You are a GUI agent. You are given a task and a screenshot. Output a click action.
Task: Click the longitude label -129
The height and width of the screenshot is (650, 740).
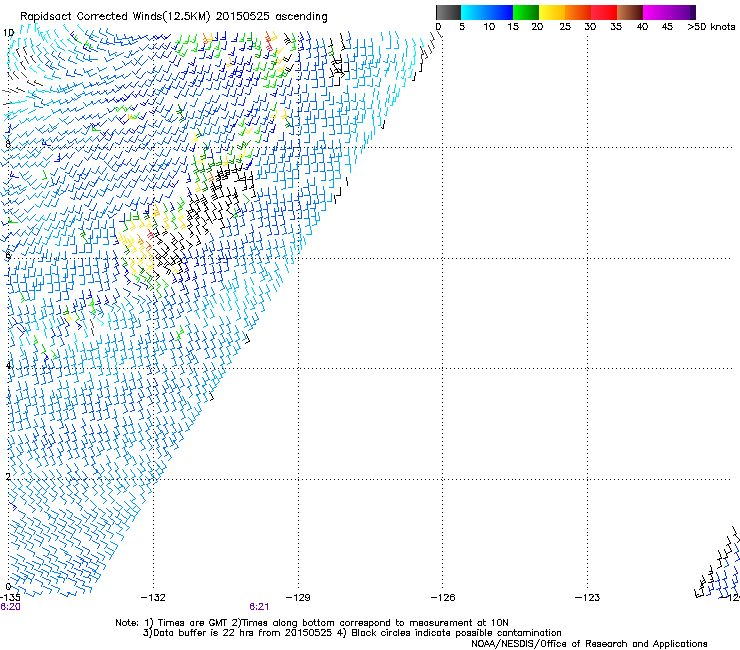(x=298, y=598)
